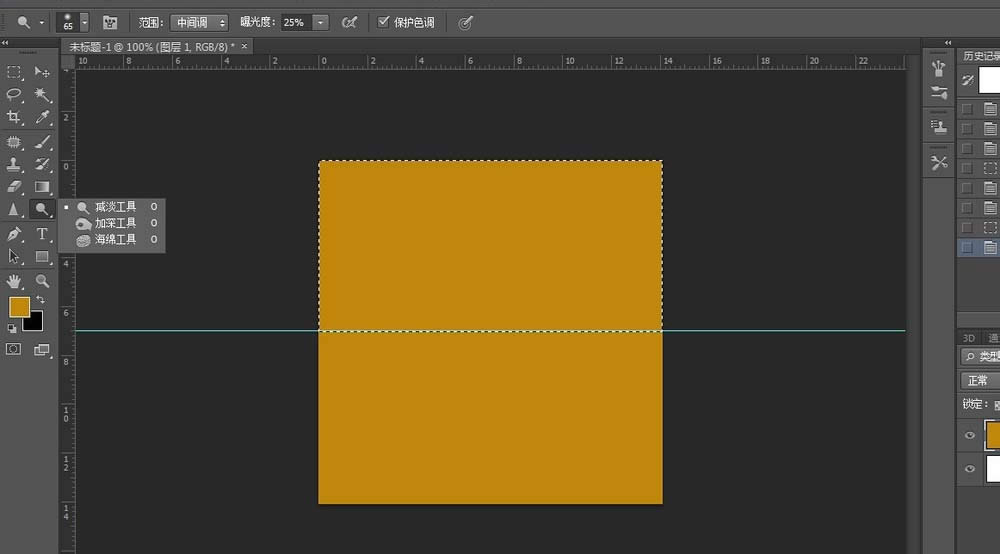Open the blend mode 正常 dropdown
Screen dimensions: 1000x554
click(980, 381)
